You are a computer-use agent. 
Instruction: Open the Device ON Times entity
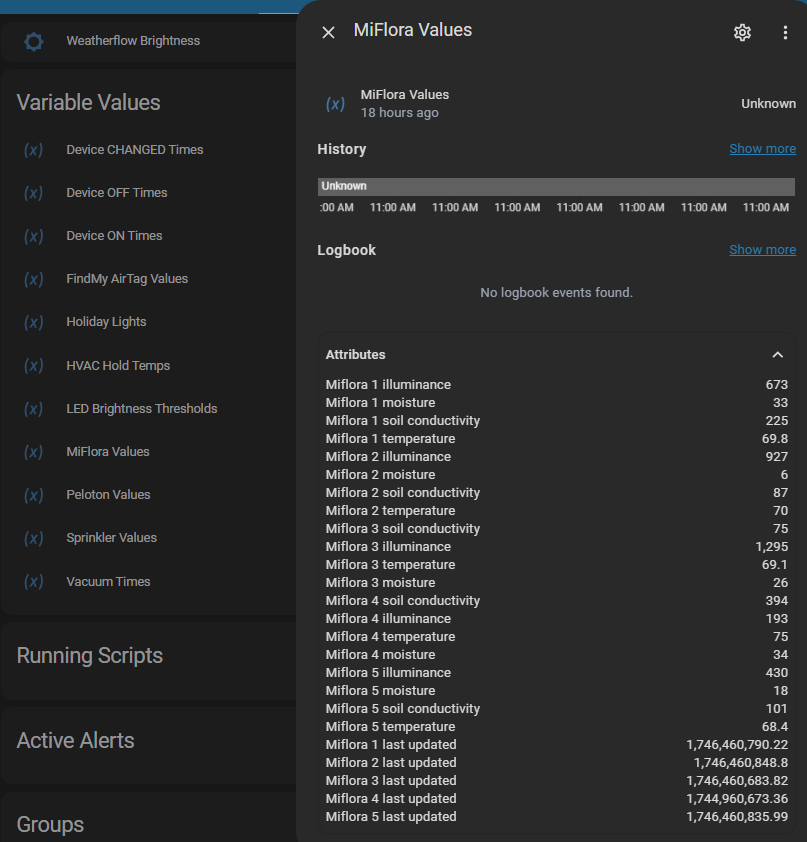point(114,236)
